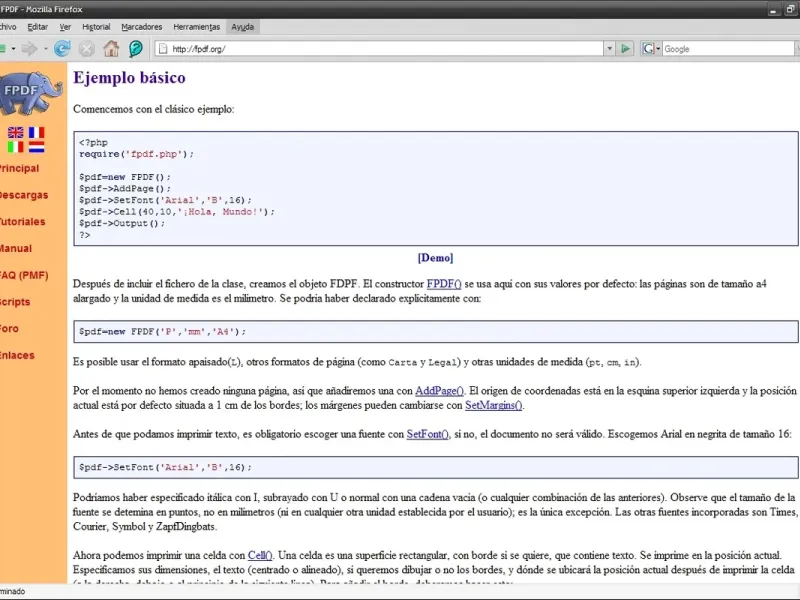This screenshot has width=800, height=600.
Task: Follow the SetMargins() link
Action: coord(493,406)
